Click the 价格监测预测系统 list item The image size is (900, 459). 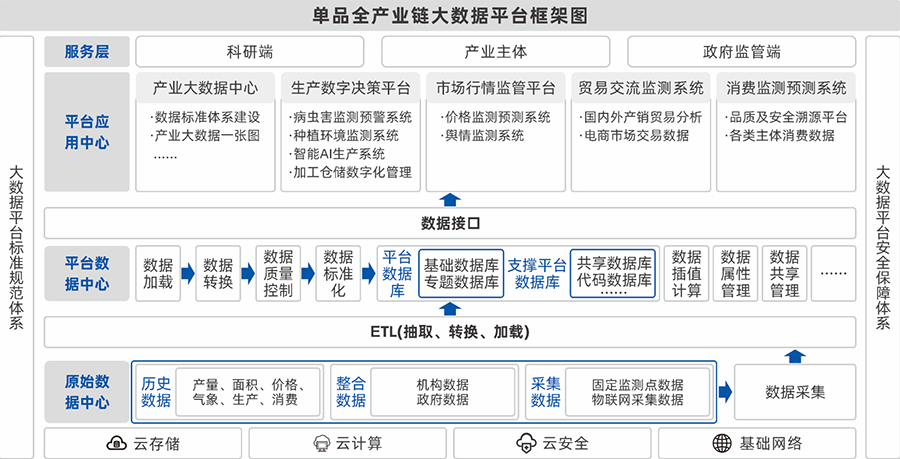pos(496,117)
